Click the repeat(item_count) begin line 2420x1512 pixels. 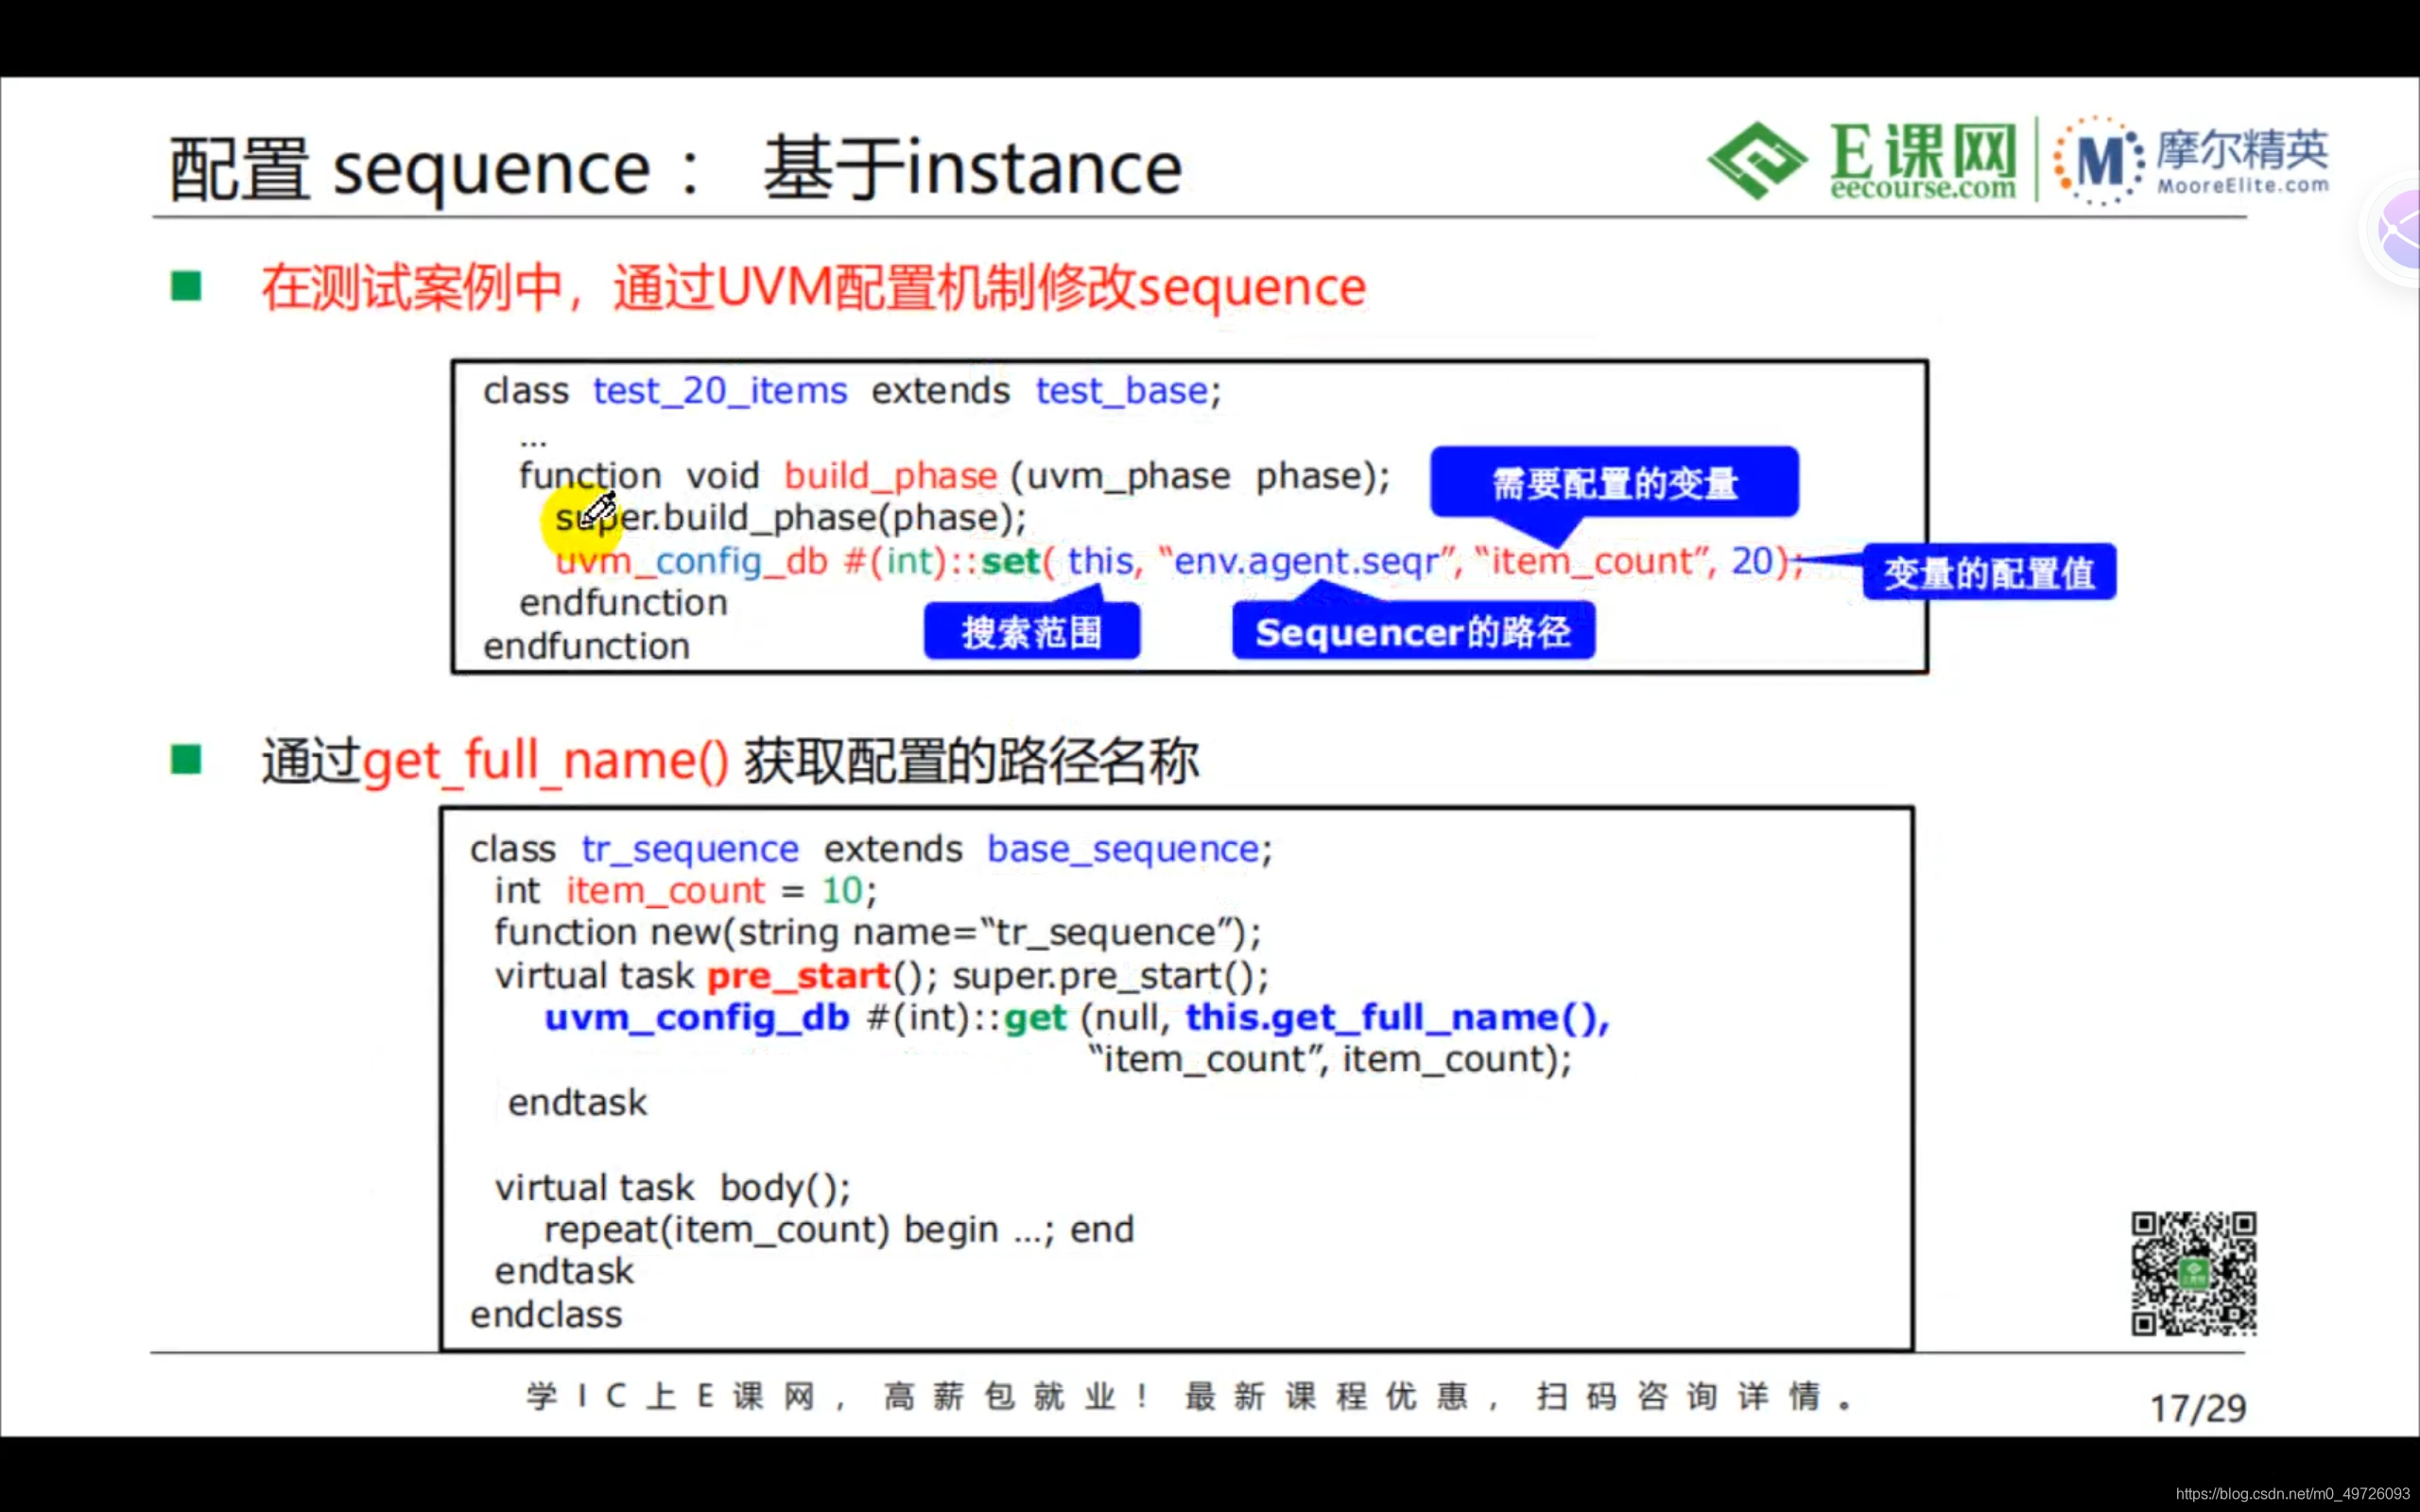(839, 1230)
